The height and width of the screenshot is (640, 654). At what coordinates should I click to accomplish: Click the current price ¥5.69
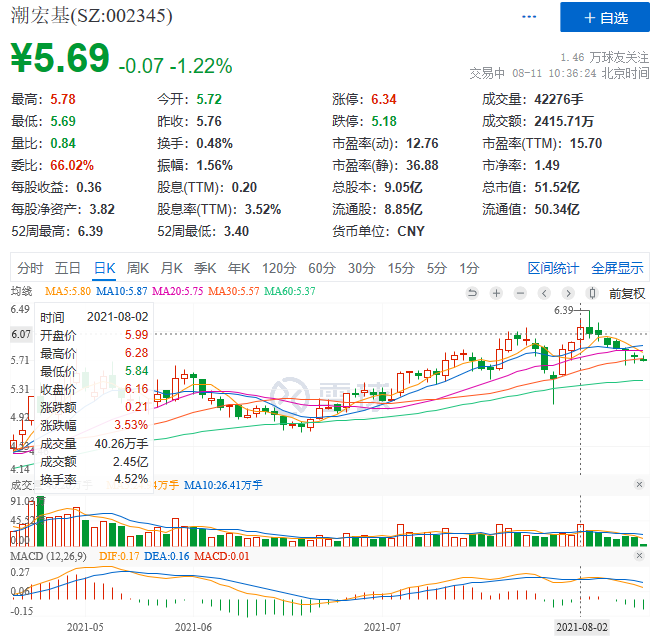pyautogui.click(x=60, y=58)
